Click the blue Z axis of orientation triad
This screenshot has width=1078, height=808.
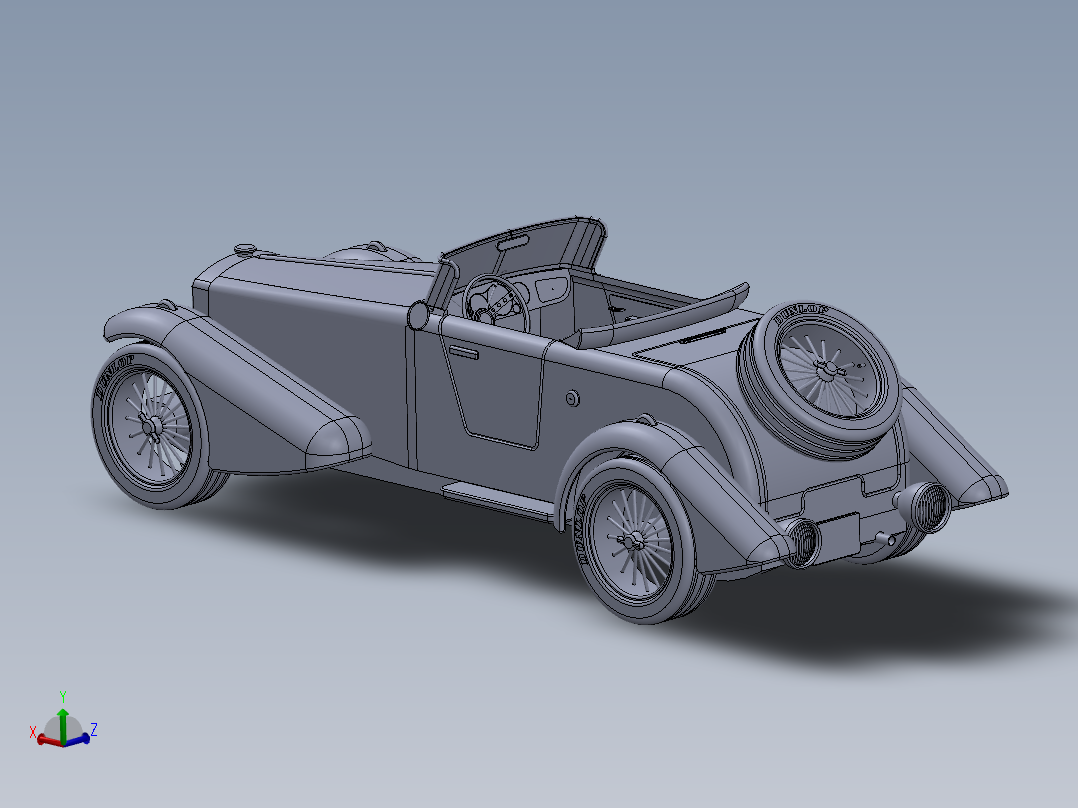77,739
